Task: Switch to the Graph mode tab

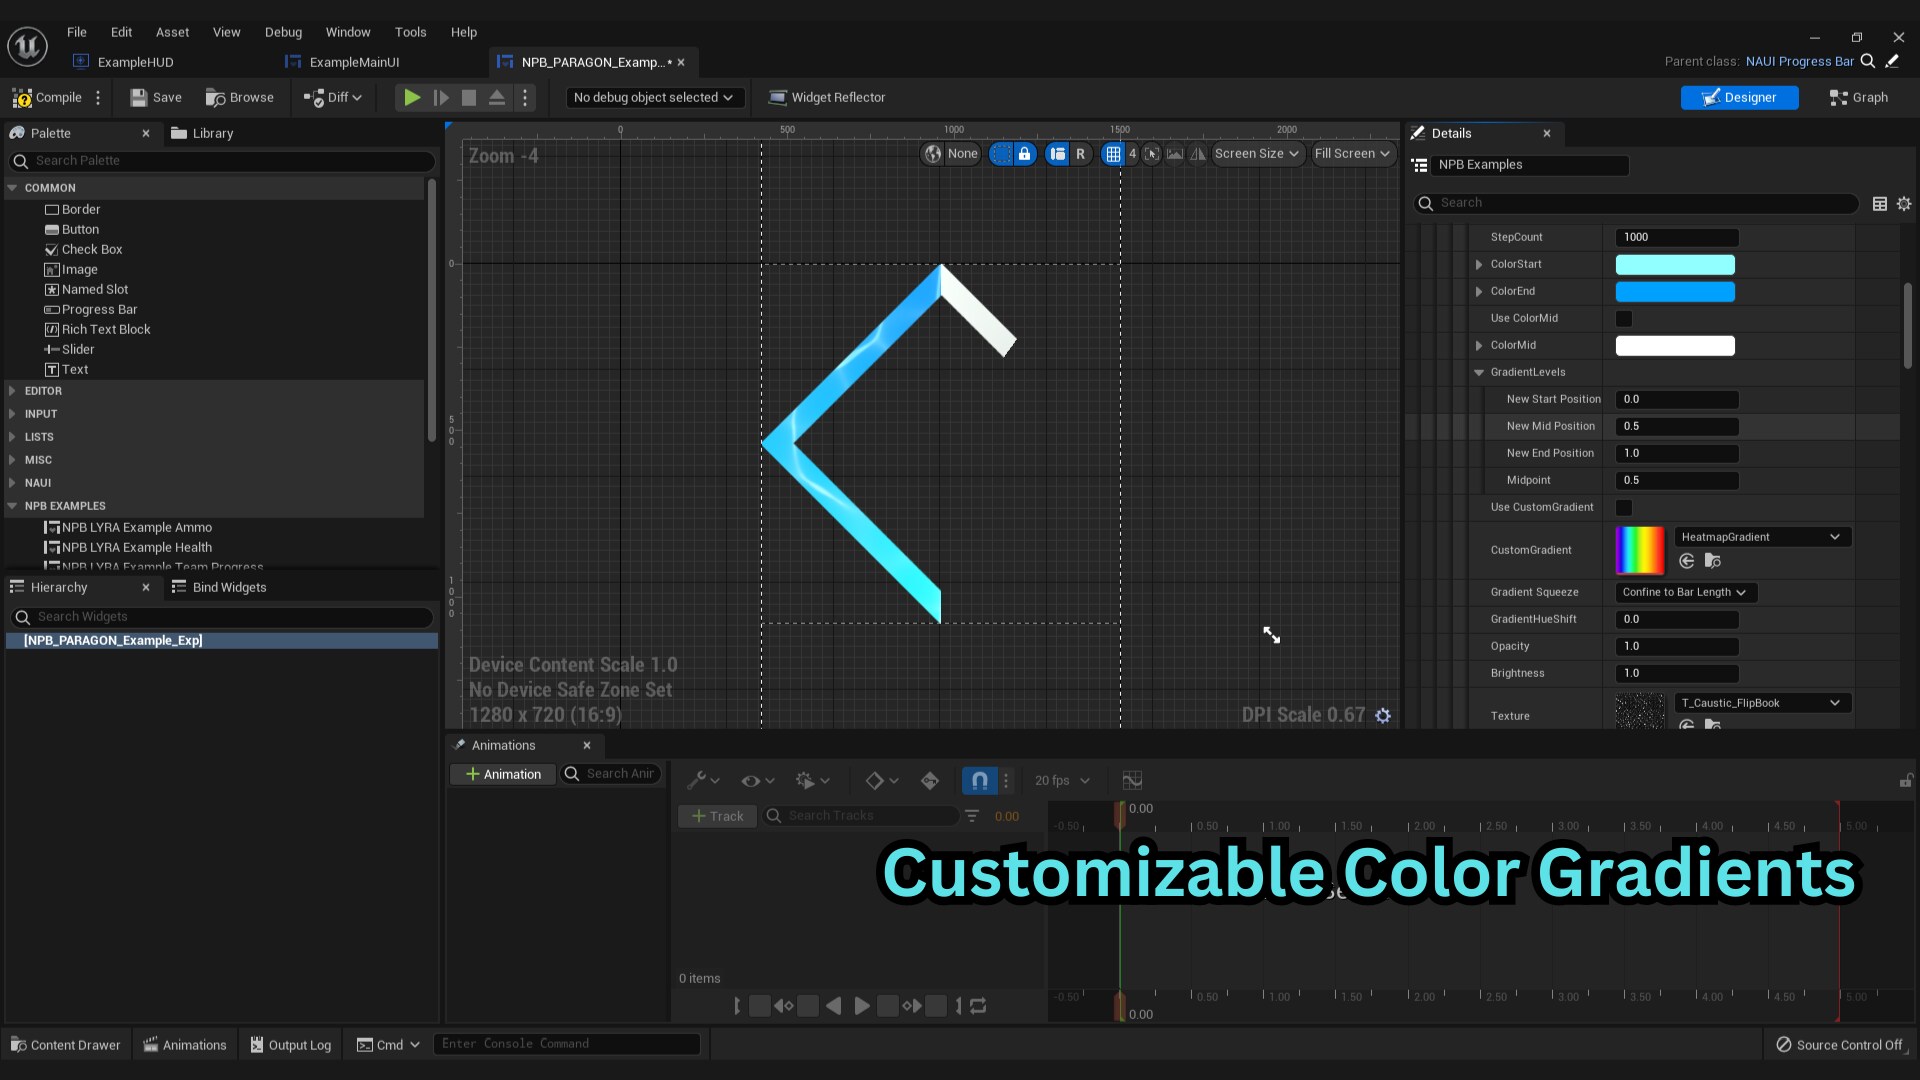Action: click(x=1858, y=97)
